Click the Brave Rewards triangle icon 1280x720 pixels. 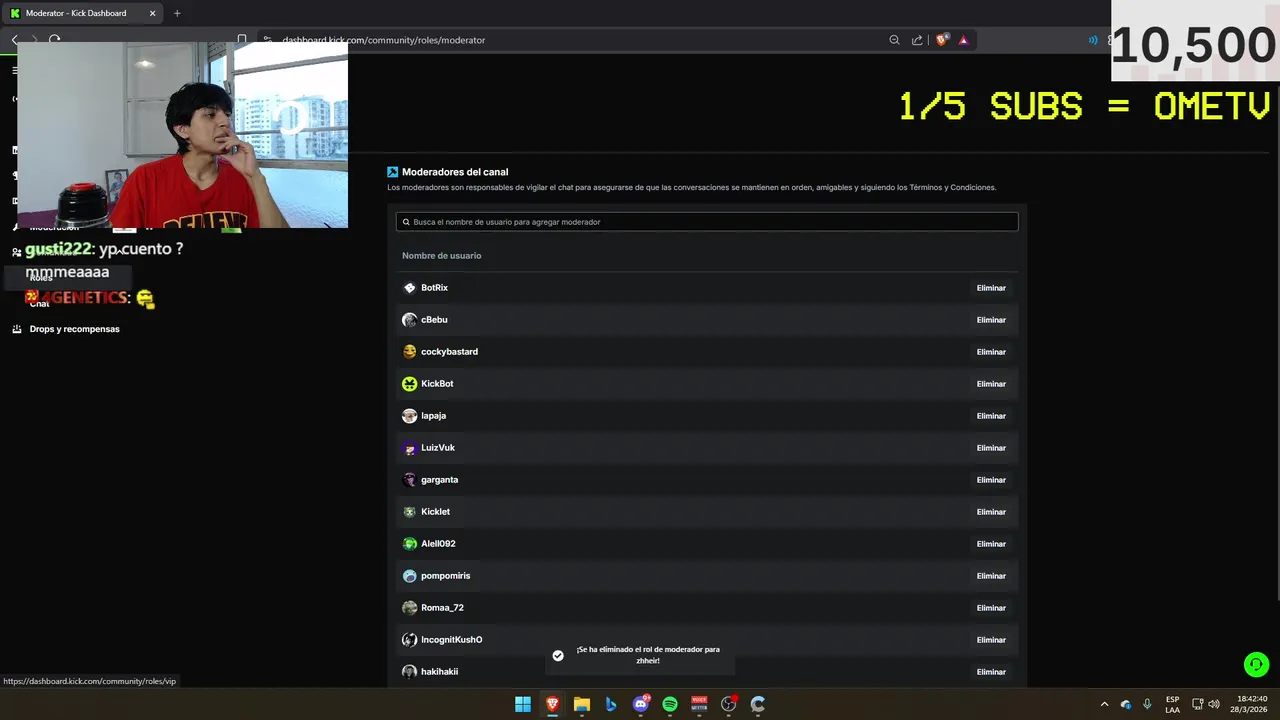tap(963, 40)
